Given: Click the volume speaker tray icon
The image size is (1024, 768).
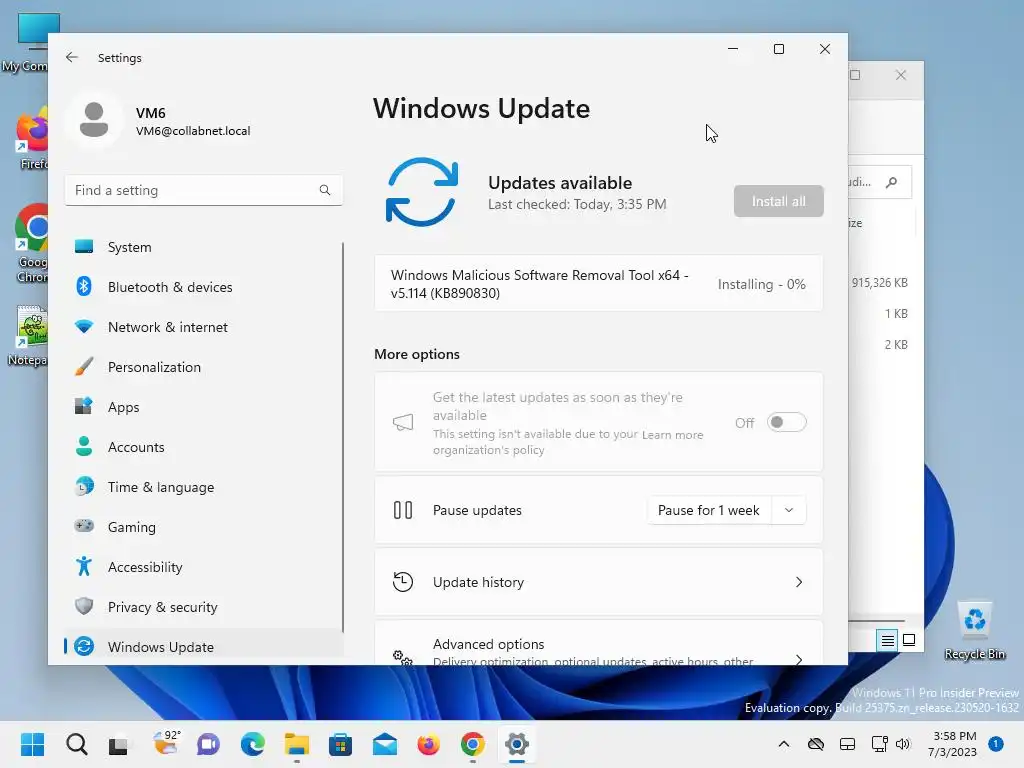Looking at the screenshot, I should [x=903, y=744].
